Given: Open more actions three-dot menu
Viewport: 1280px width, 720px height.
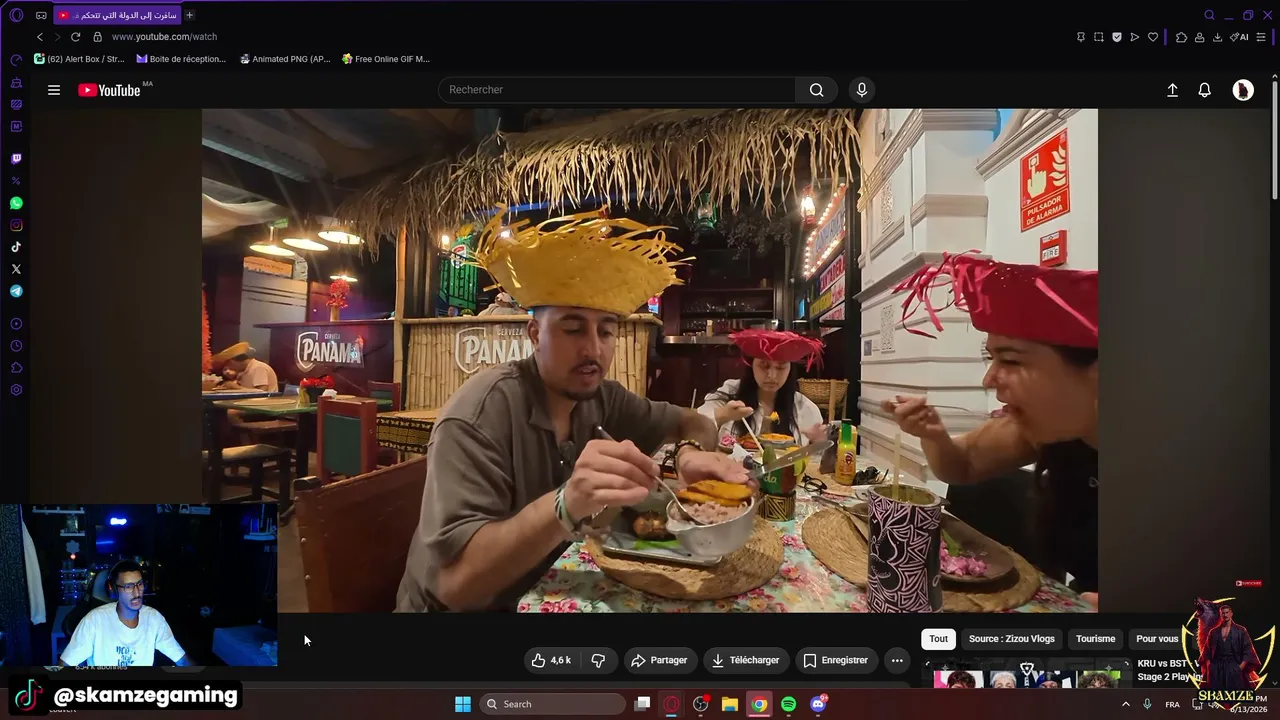Looking at the screenshot, I should [897, 660].
